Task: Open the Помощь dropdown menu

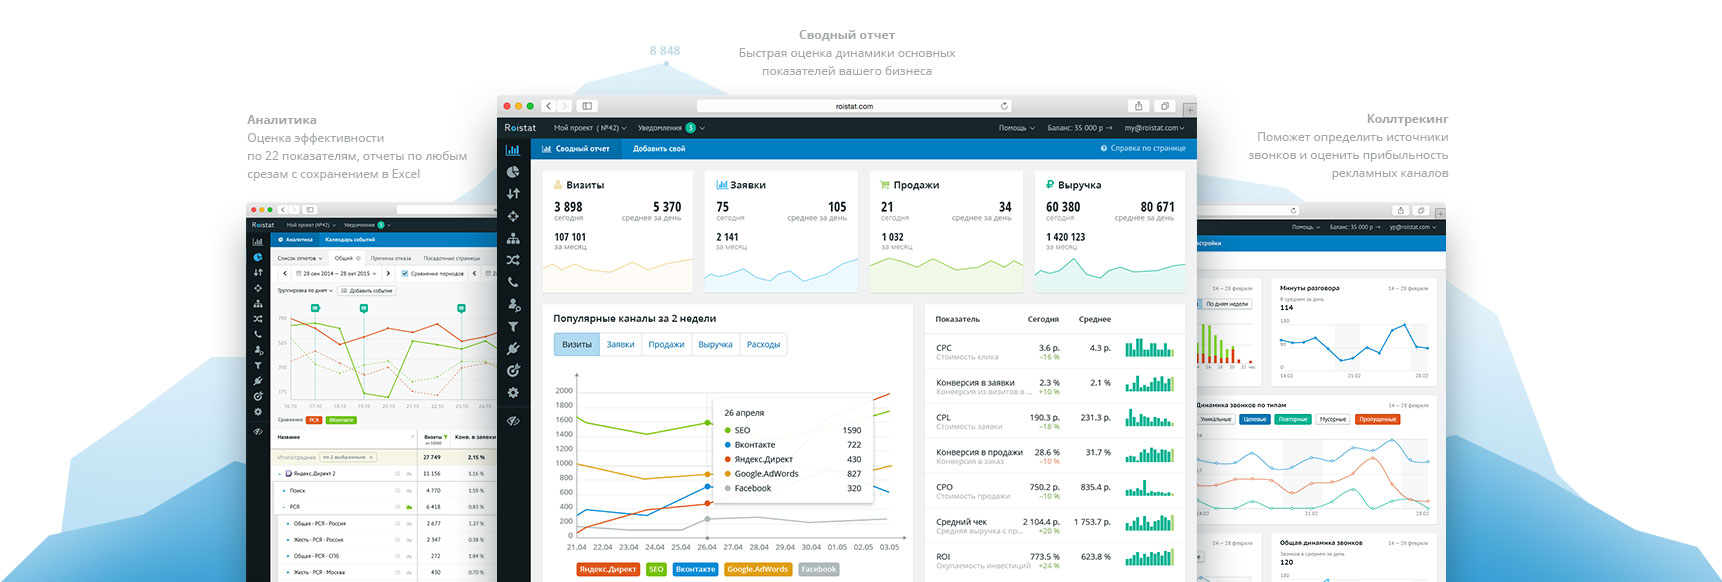Action: tap(1016, 128)
